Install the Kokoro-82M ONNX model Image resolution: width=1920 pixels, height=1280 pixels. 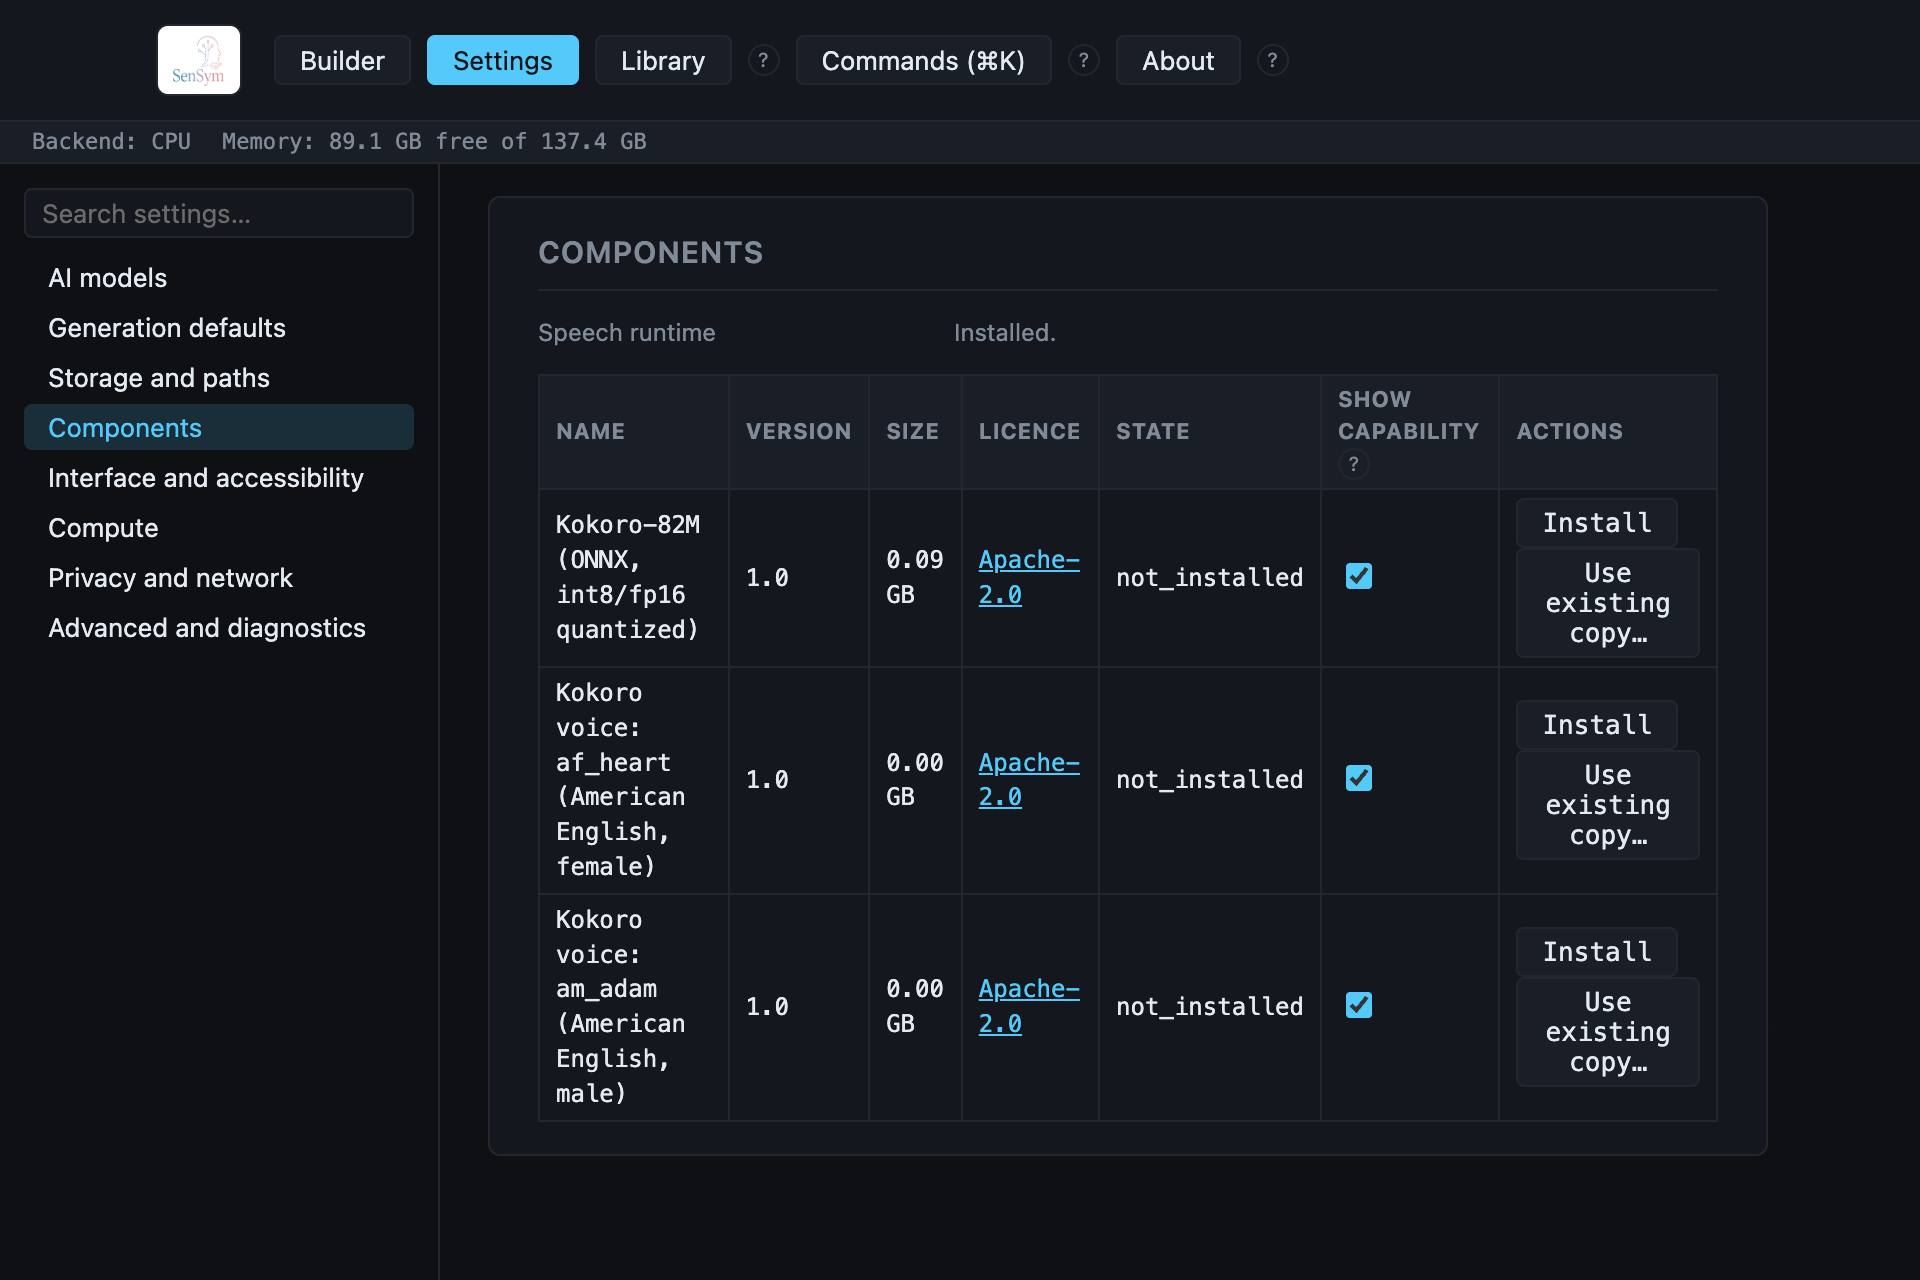[1597, 523]
